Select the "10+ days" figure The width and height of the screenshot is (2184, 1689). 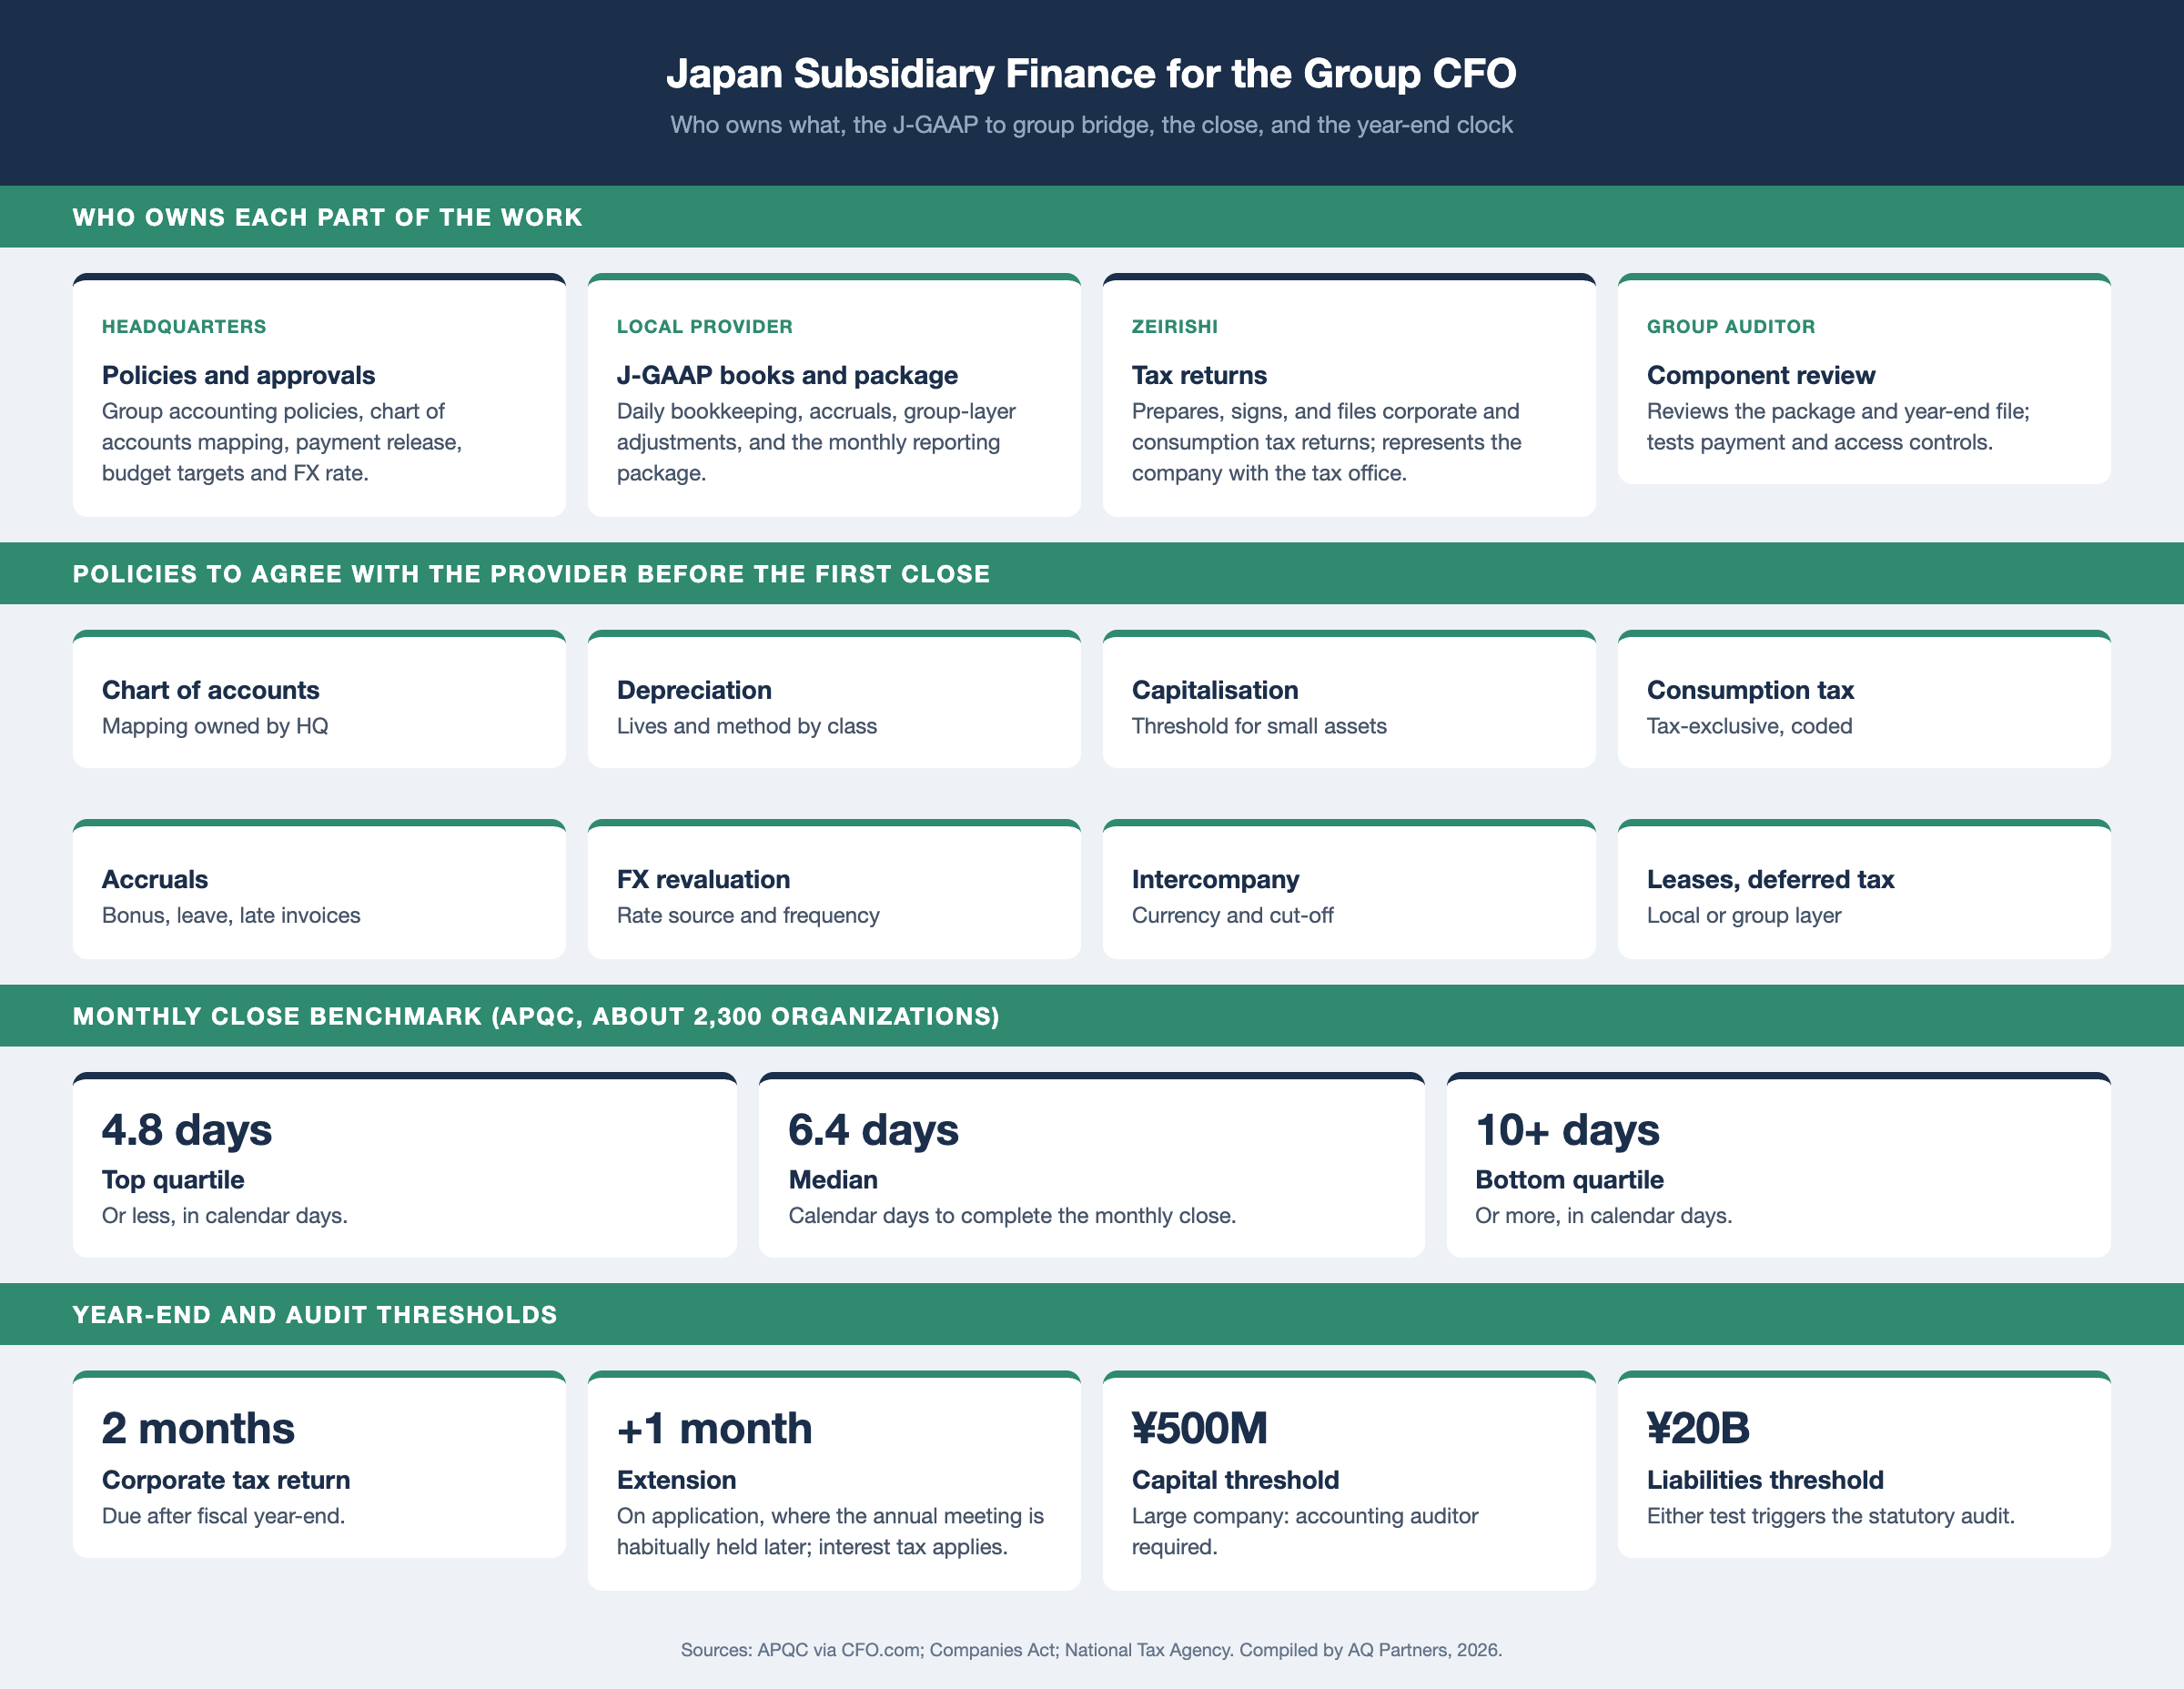pyautogui.click(x=1567, y=1130)
